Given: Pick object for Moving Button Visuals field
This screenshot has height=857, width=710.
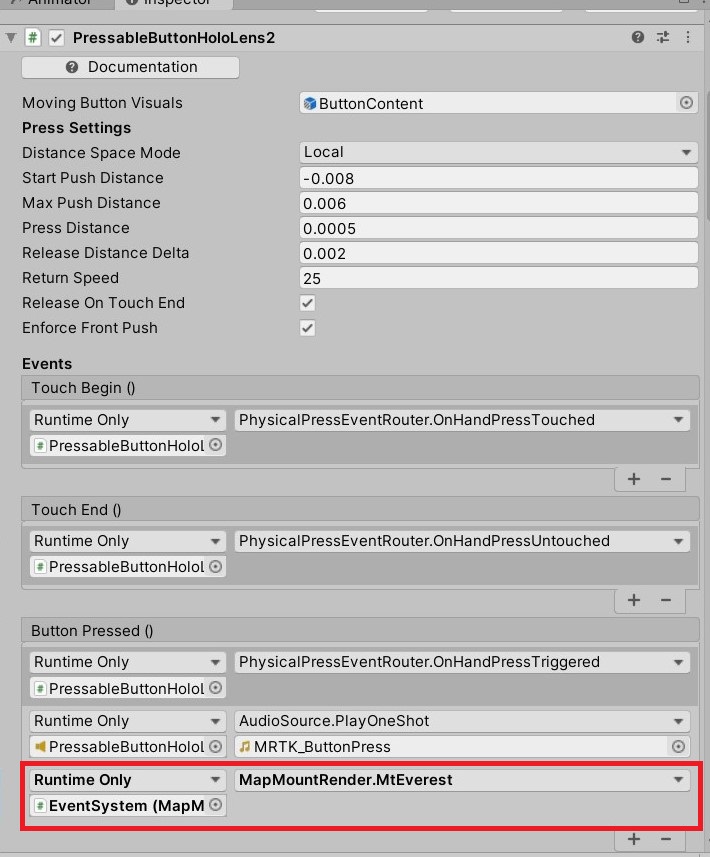Looking at the screenshot, I should (x=686, y=103).
